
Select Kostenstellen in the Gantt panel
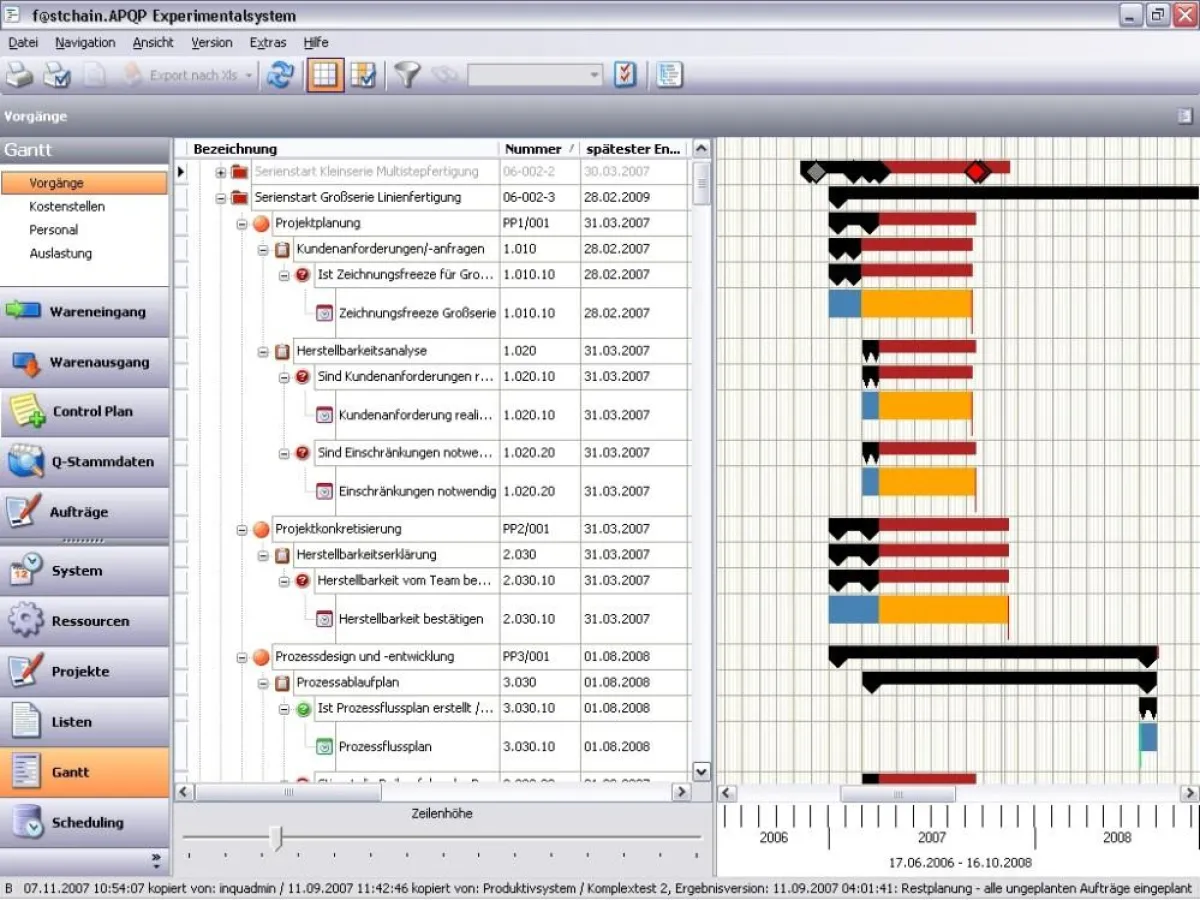pos(67,207)
